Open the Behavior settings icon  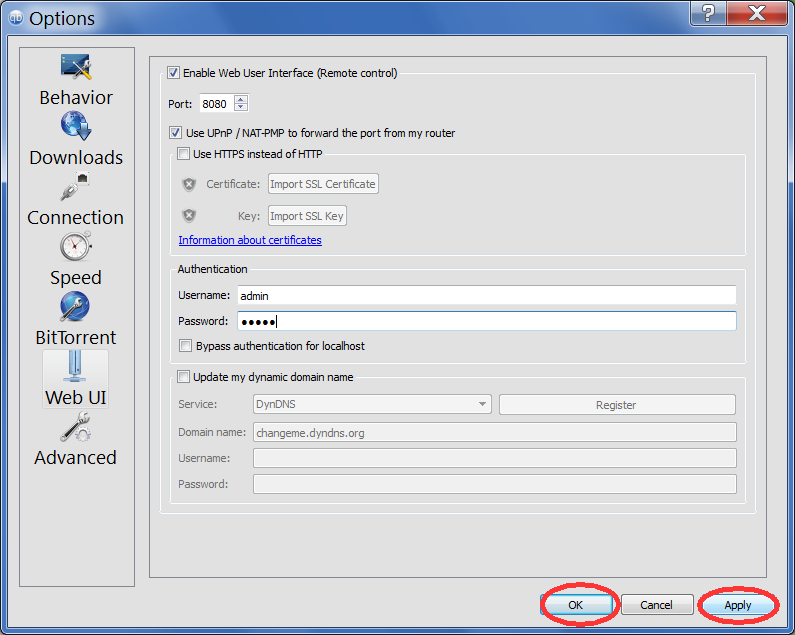click(x=76, y=66)
